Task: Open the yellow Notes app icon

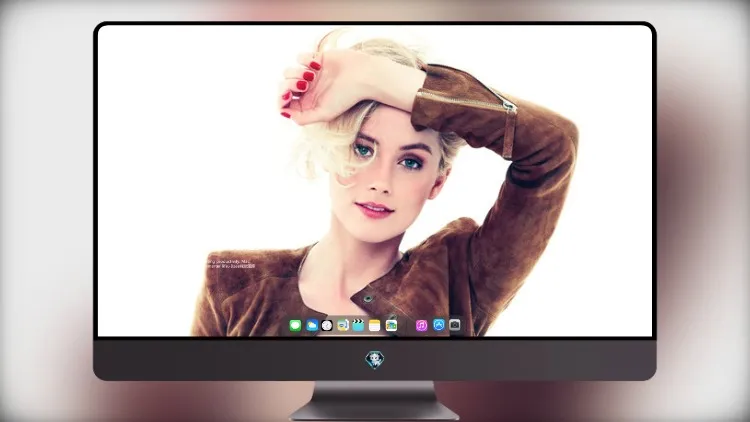Action: (375, 325)
